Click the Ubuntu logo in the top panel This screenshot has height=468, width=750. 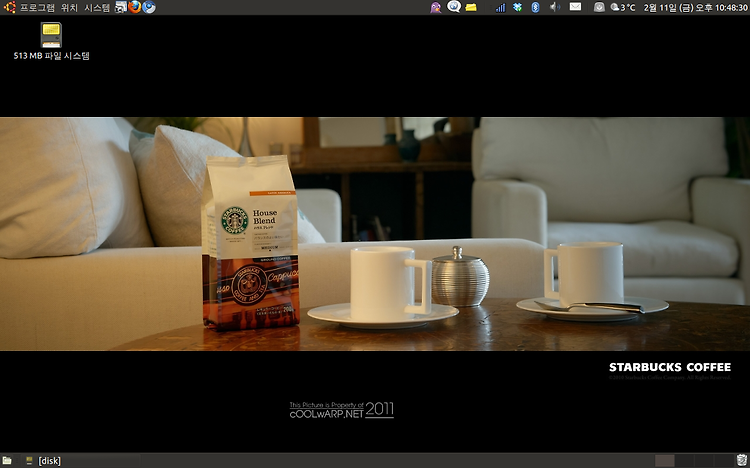[x=10, y=7]
